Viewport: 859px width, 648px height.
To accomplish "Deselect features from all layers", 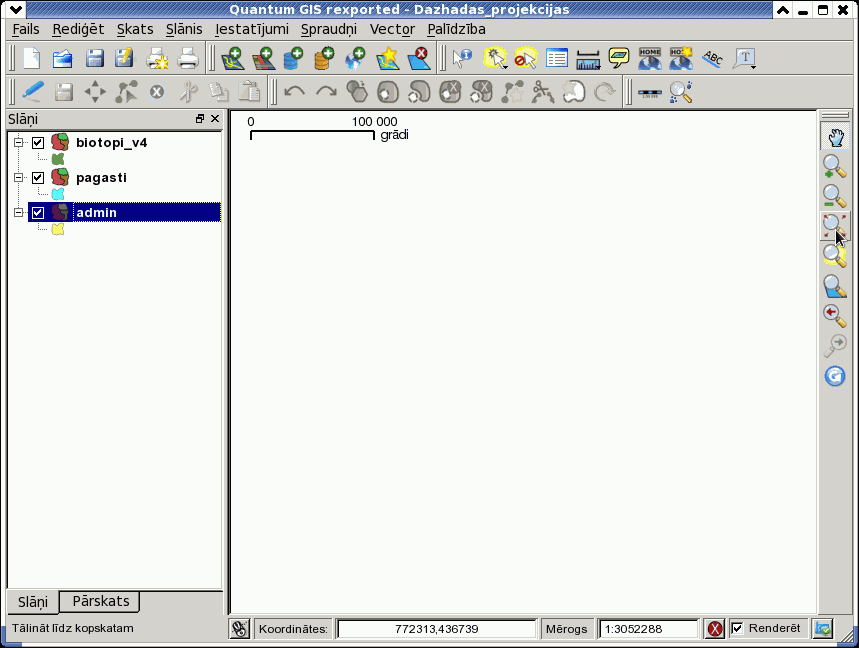I will pos(525,58).
